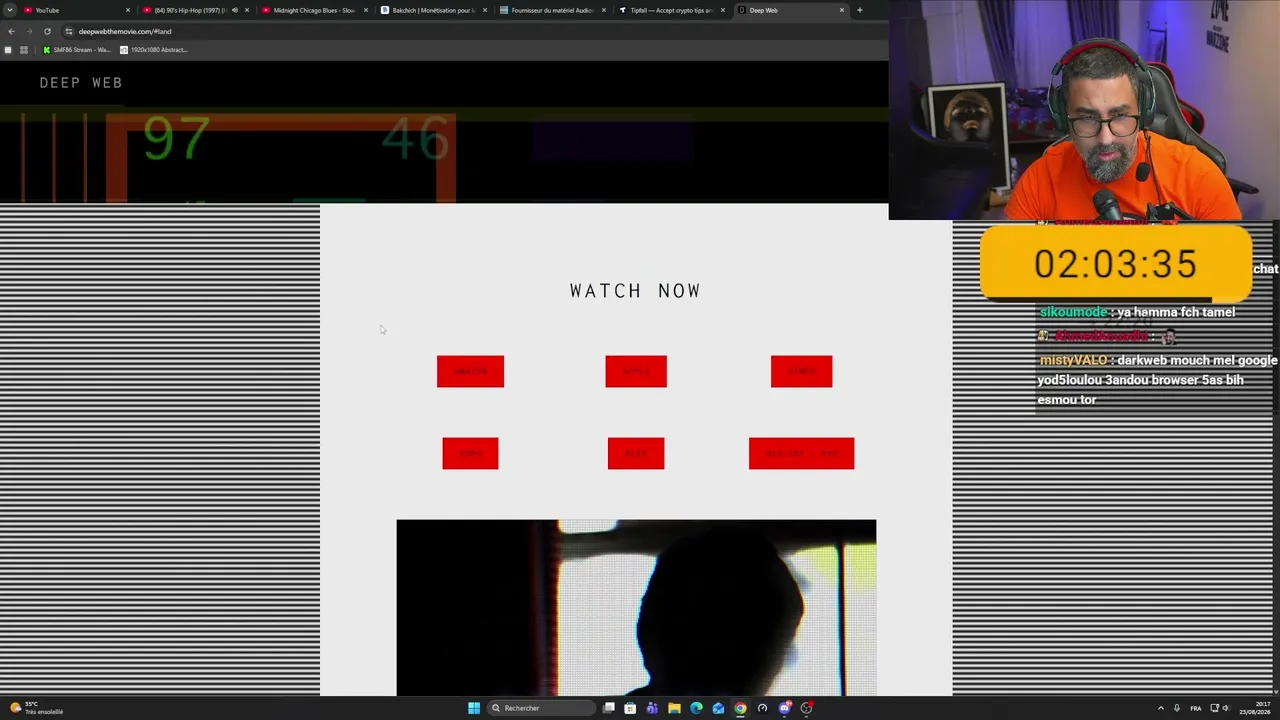Open network and volume quick settings

(x=1220, y=708)
